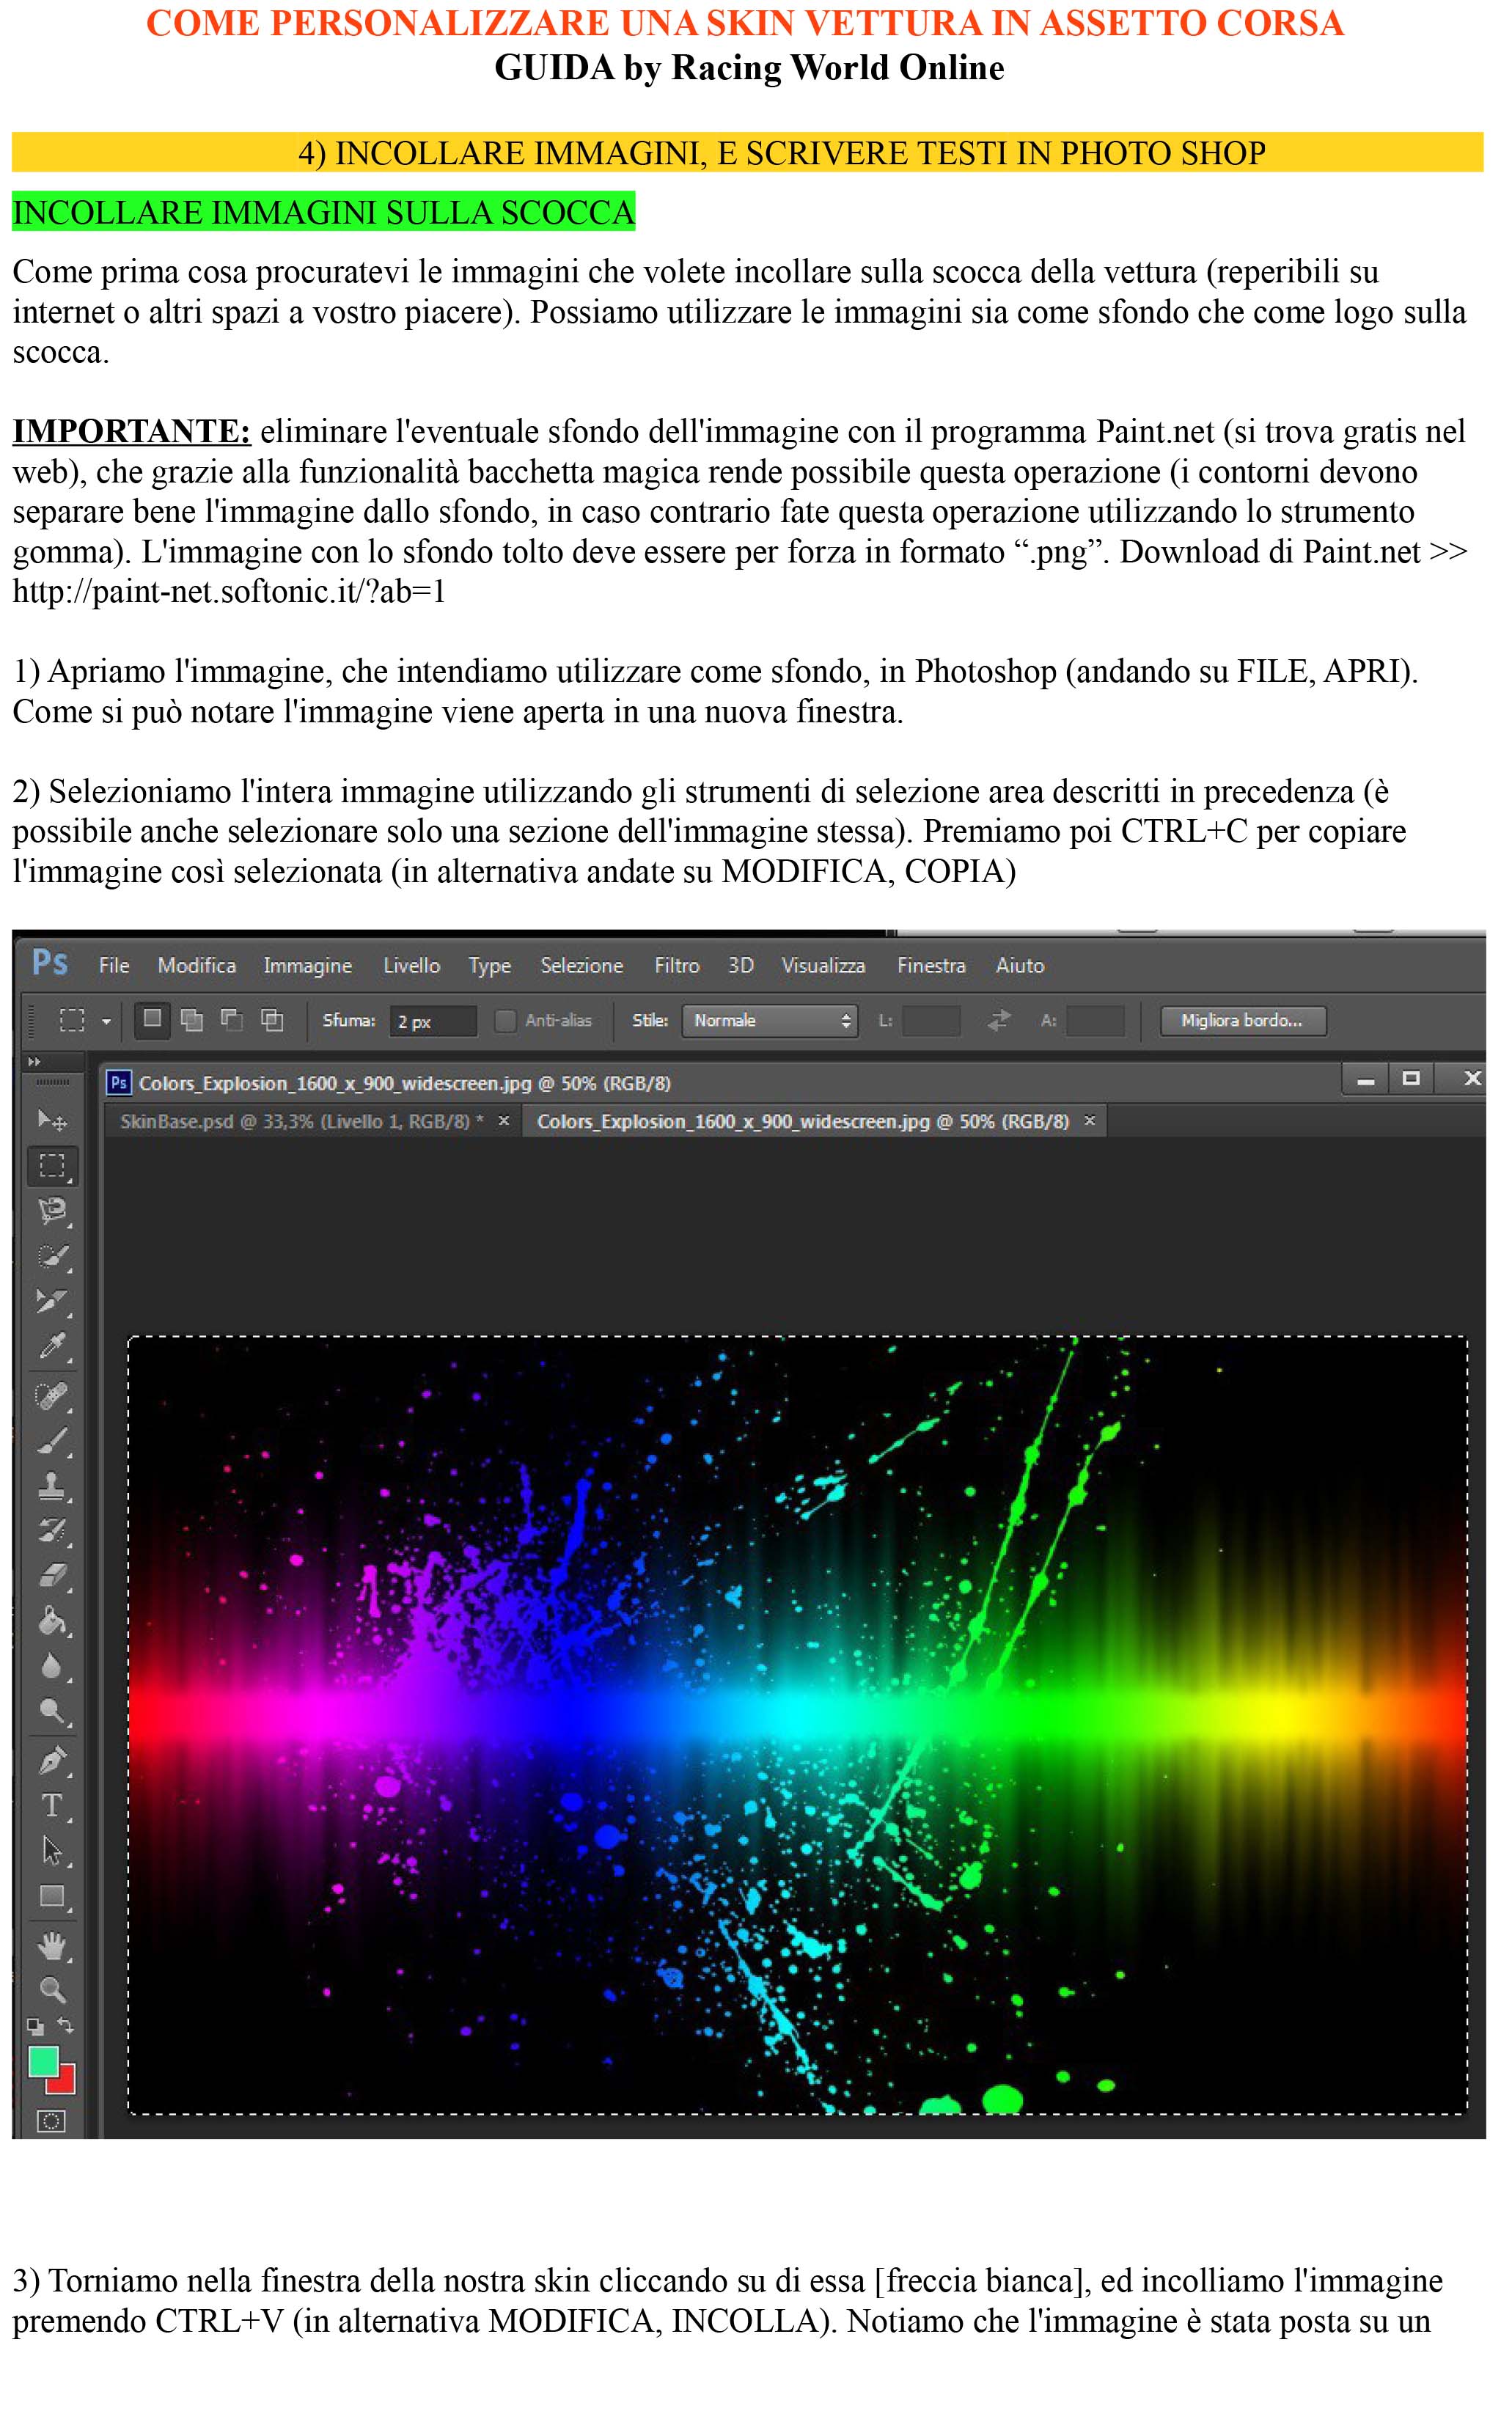Image resolution: width=1512 pixels, height=2433 pixels.
Task: Click the green foreground color swatch
Action: click(x=43, y=2061)
